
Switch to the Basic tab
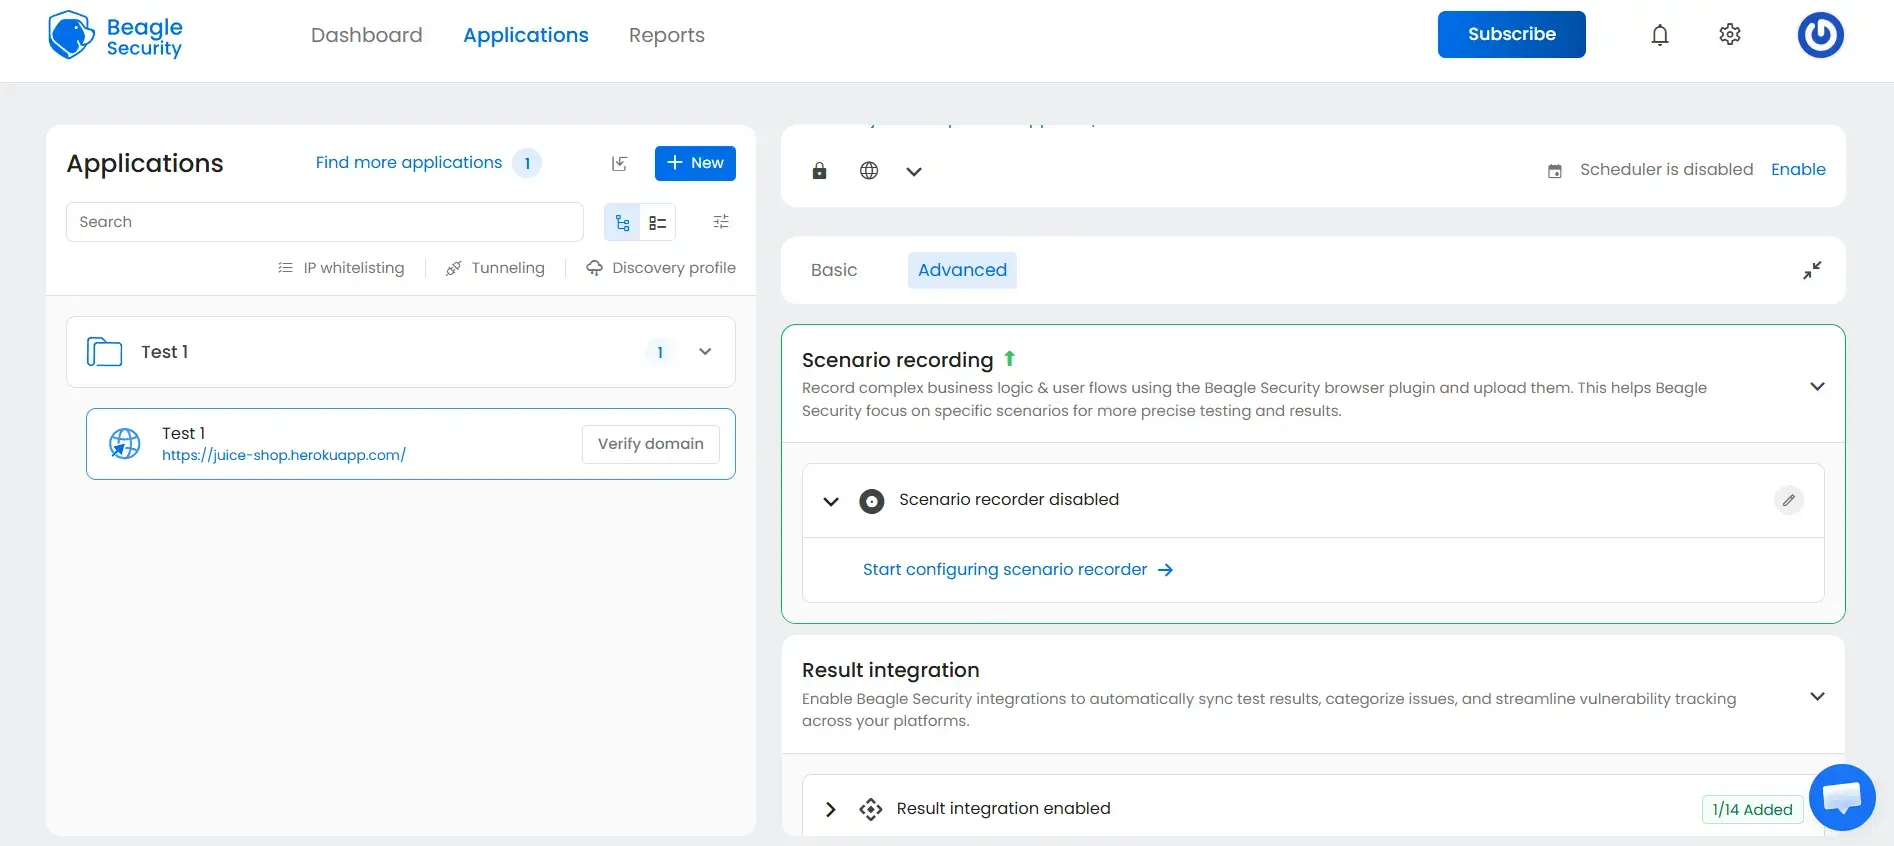coord(834,270)
